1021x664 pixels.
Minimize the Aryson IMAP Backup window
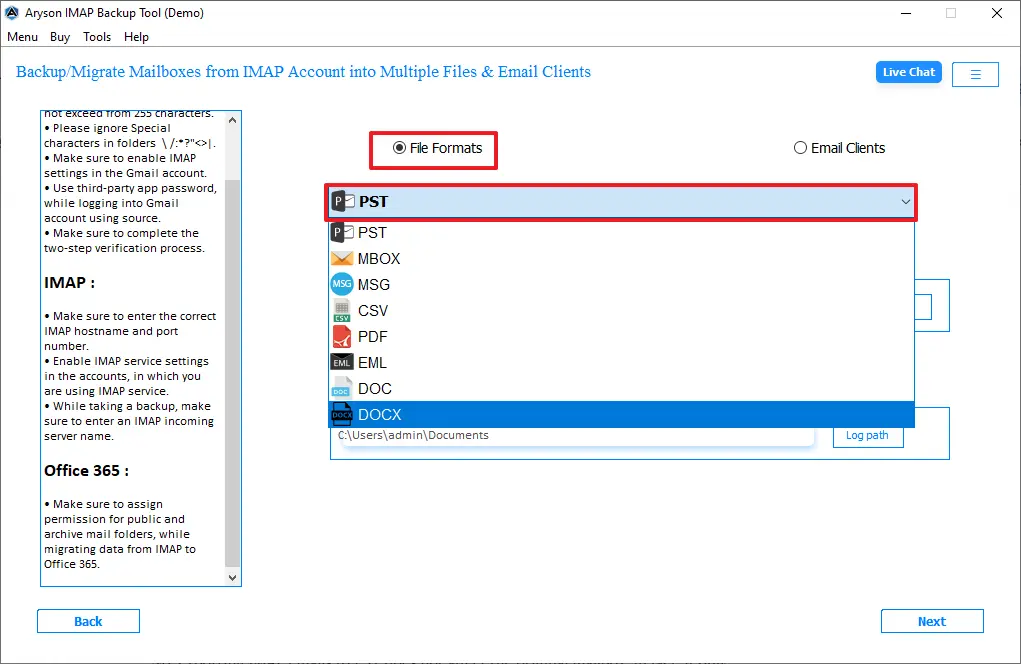906,13
